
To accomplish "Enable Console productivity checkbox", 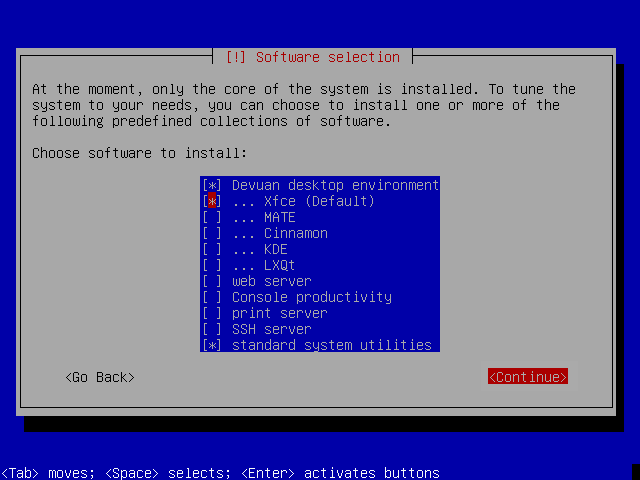I will point(212,297).
